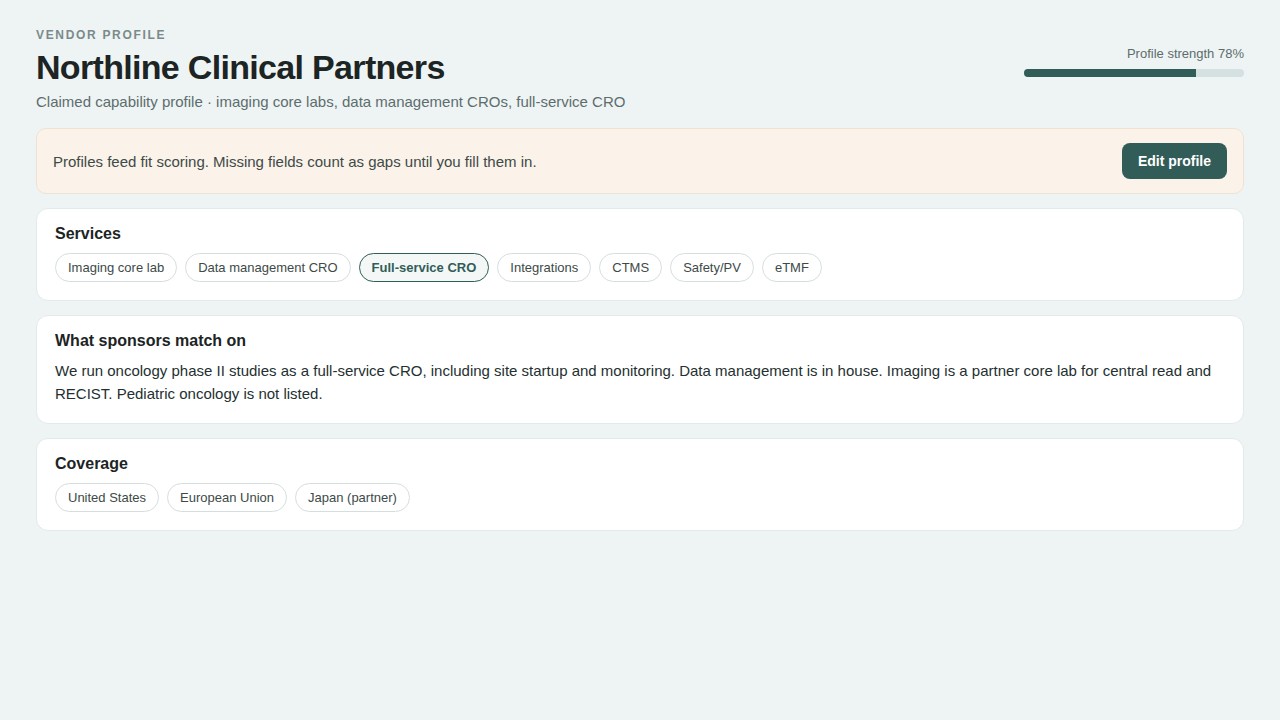Click the Claimed capability profile subtitle
This screenshot has height=720, width=1280.
pos(330,102)
